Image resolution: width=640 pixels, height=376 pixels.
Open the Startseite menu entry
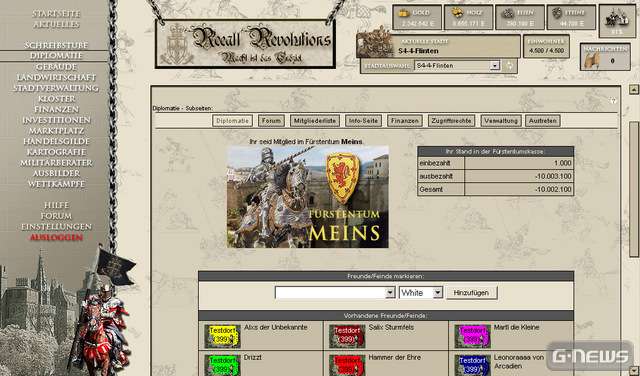pos(56,14)
